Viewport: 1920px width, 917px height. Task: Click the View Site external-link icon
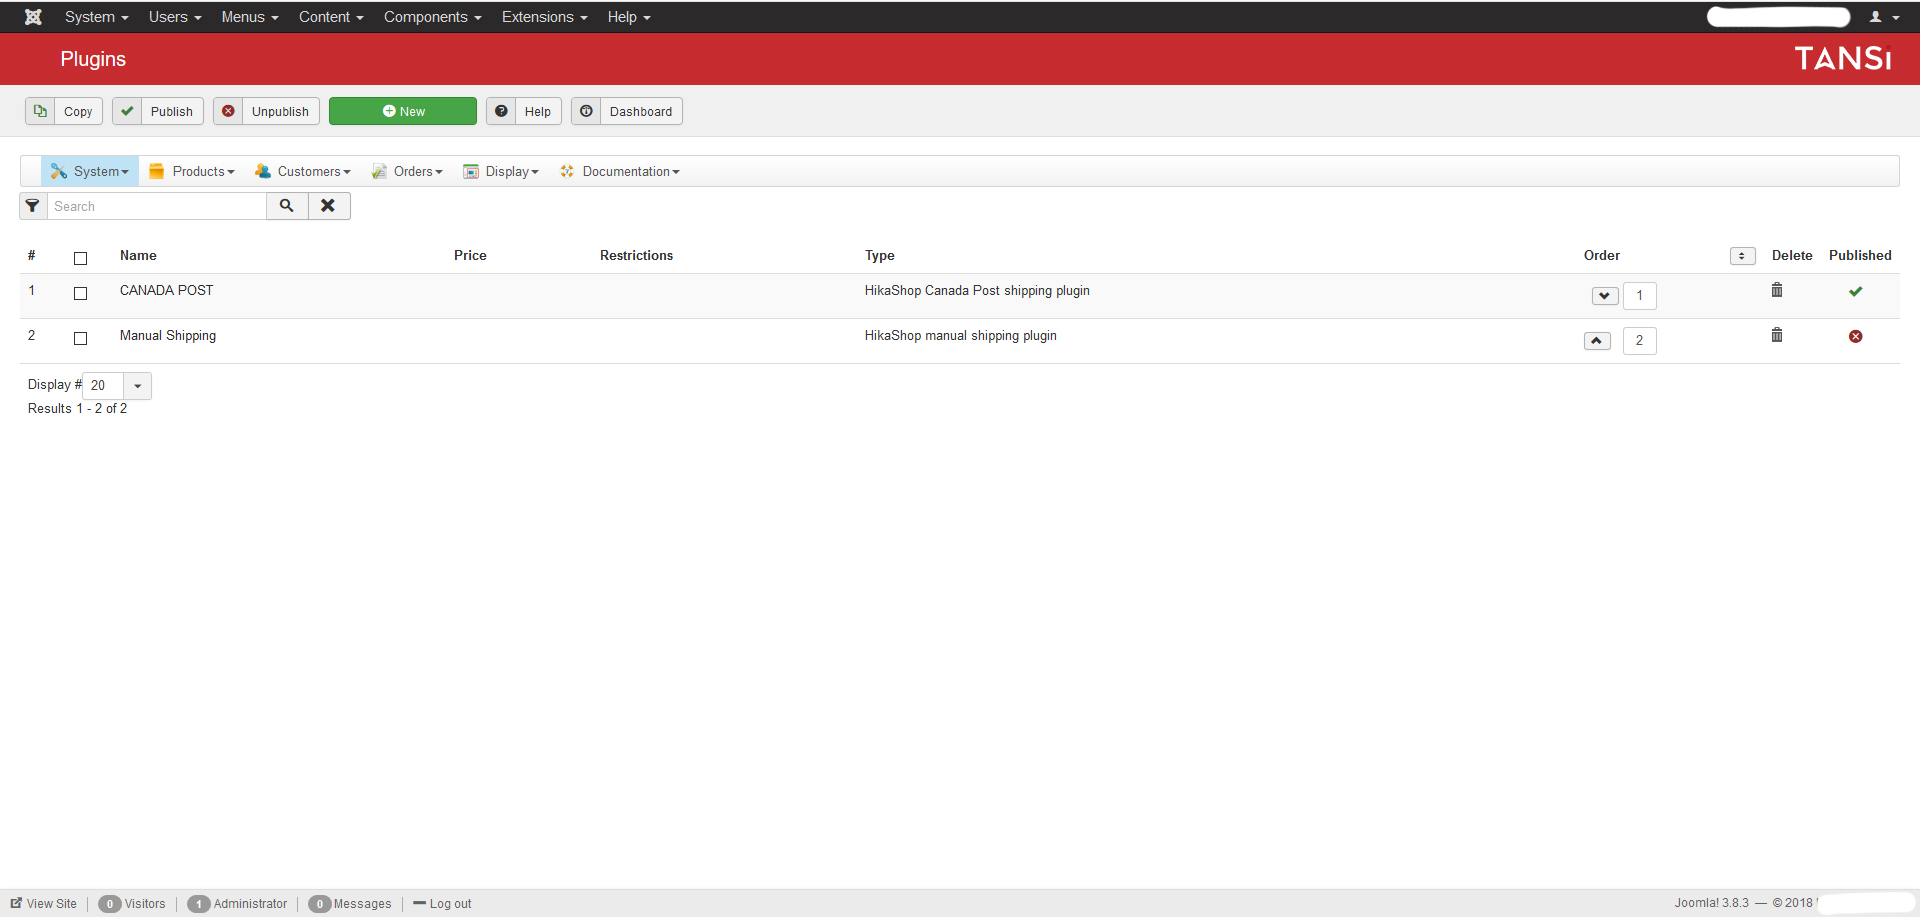point(16,903)
